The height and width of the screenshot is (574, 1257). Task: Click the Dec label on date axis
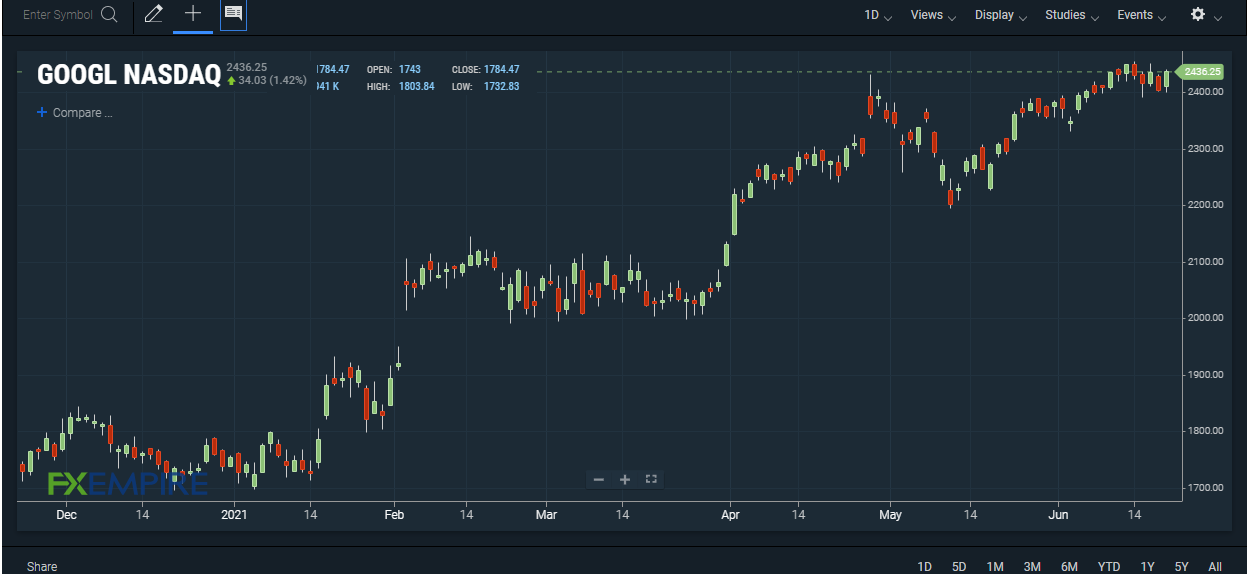[x=66, y=515]
